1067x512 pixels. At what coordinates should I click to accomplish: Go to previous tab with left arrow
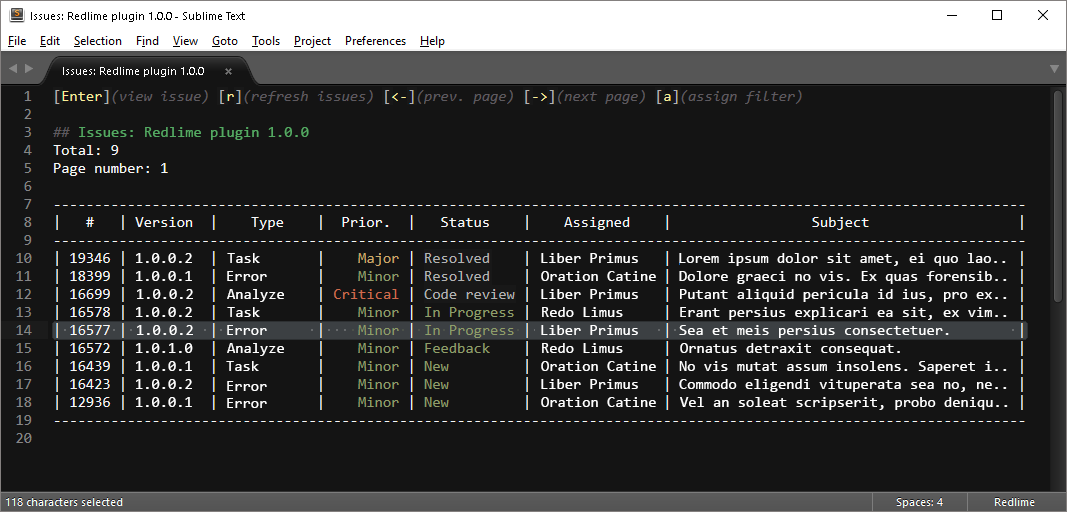click(11, 69)
